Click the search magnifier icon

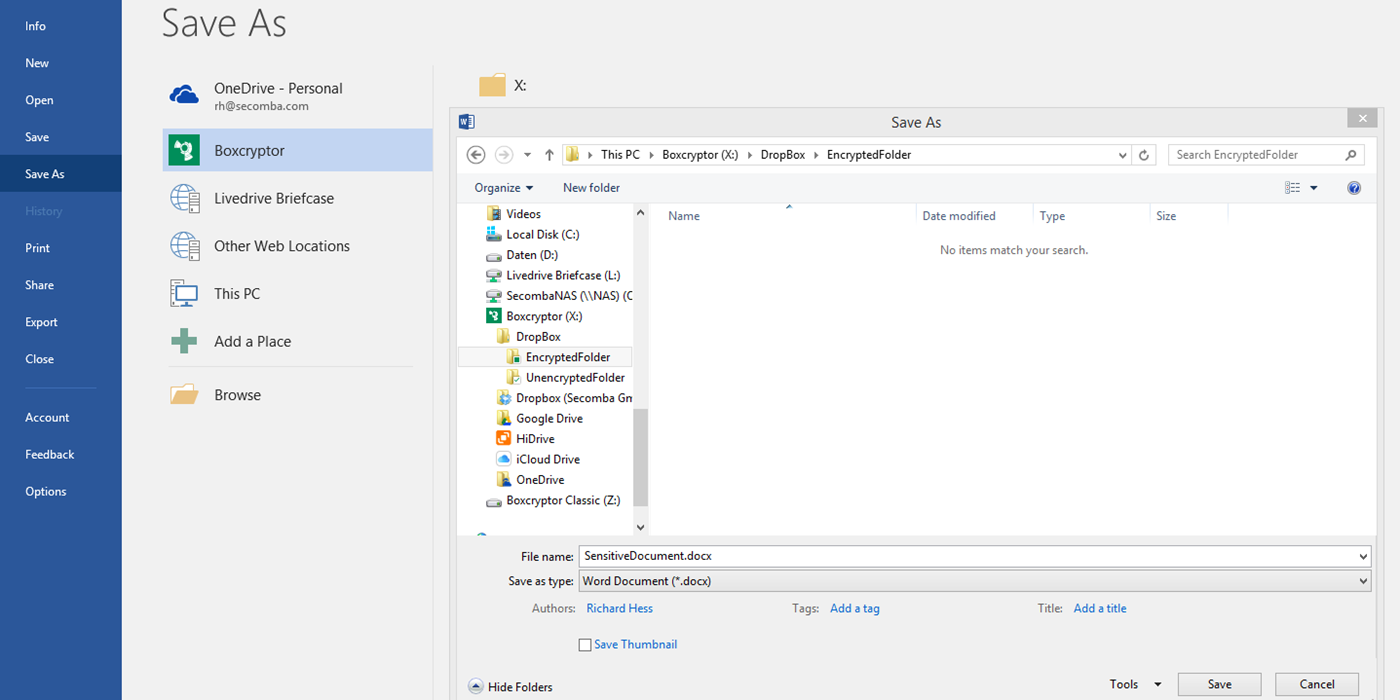click(x=1351, y=155)
